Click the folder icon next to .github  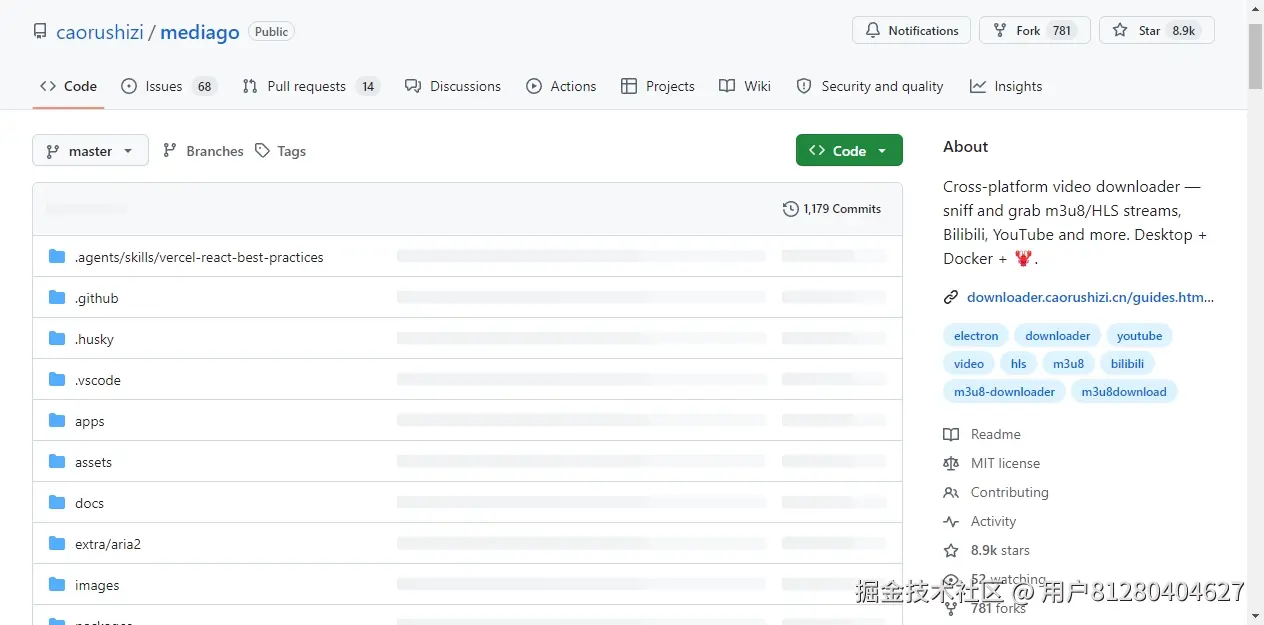coord(57,298)
